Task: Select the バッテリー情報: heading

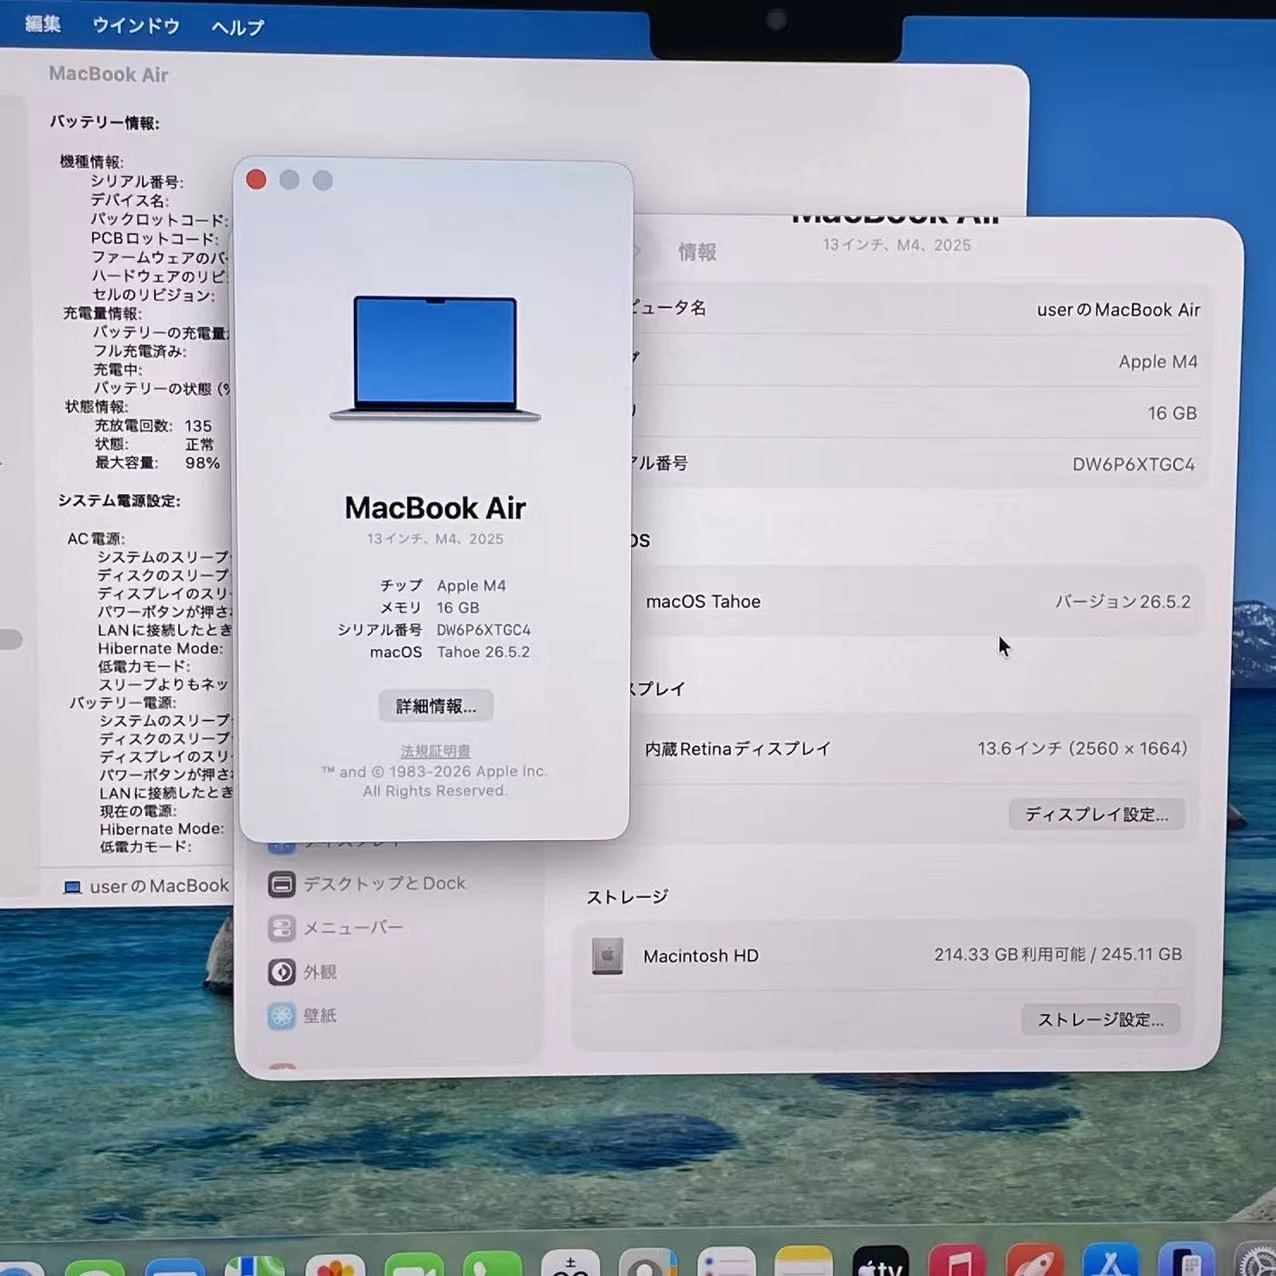Action: point(105,123)
